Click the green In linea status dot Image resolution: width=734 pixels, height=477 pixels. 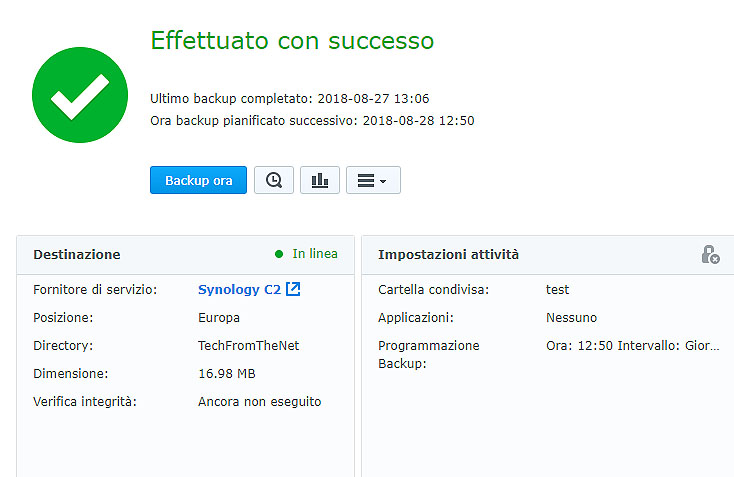coord(279,254)
